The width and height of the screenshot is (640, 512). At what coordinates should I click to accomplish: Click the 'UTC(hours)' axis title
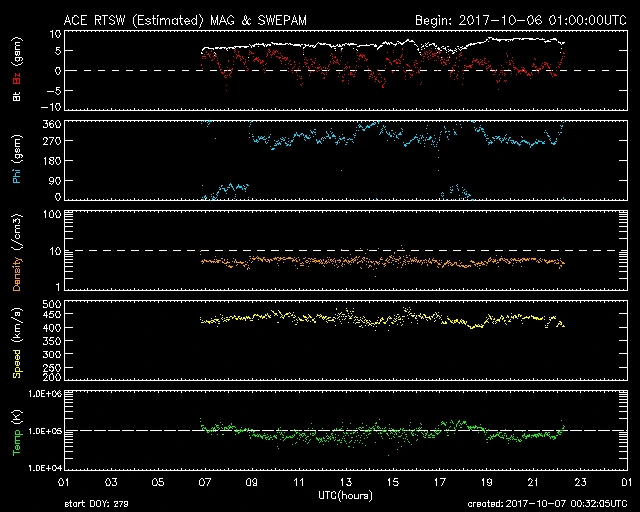point(345,496)
